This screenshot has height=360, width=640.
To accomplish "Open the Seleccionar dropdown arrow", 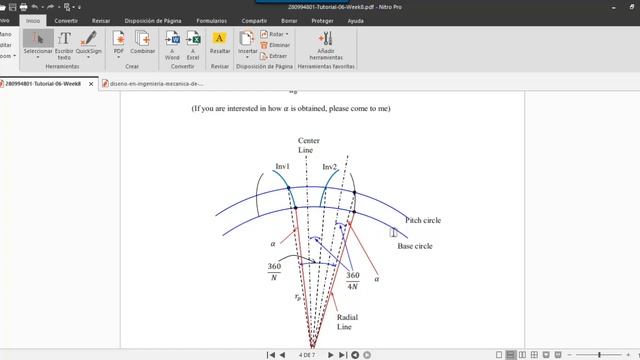I will pos(38,58).
